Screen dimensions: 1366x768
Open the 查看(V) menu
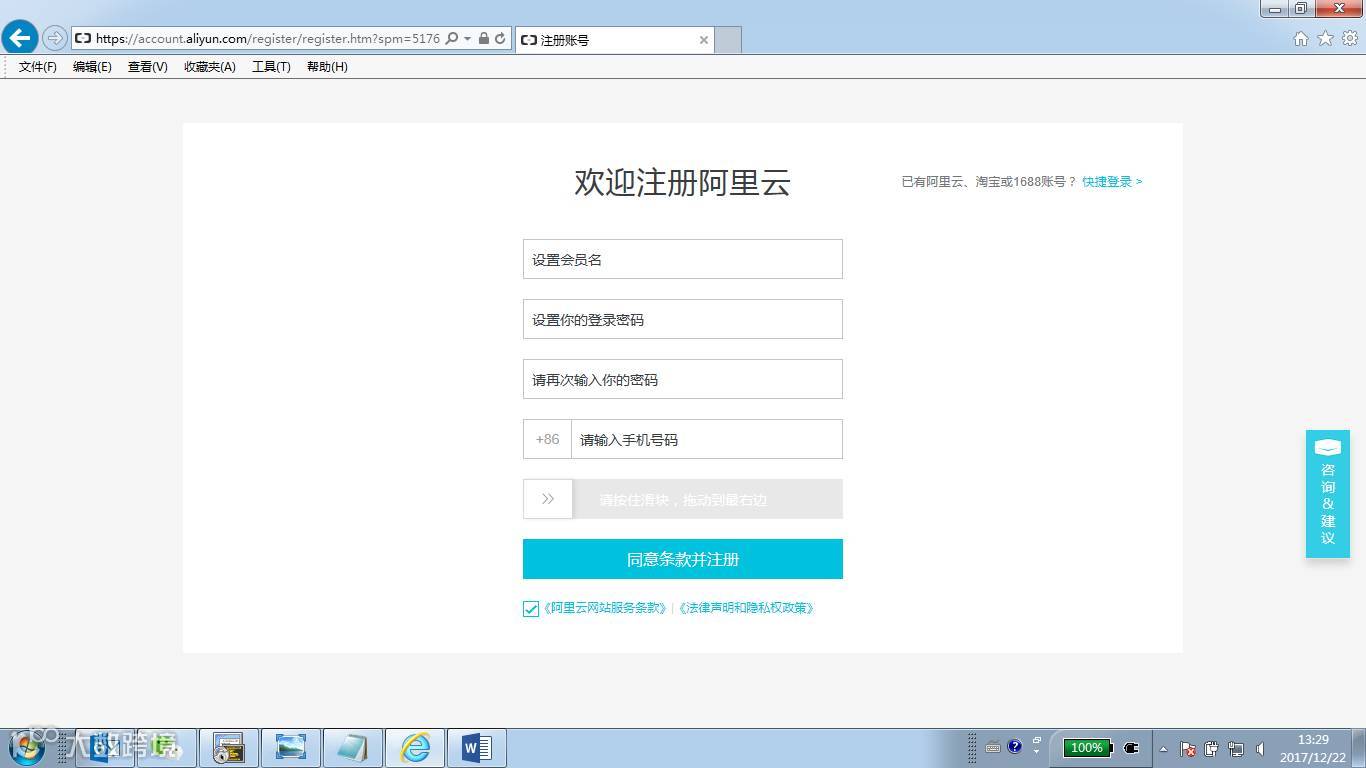coord(147,67)
